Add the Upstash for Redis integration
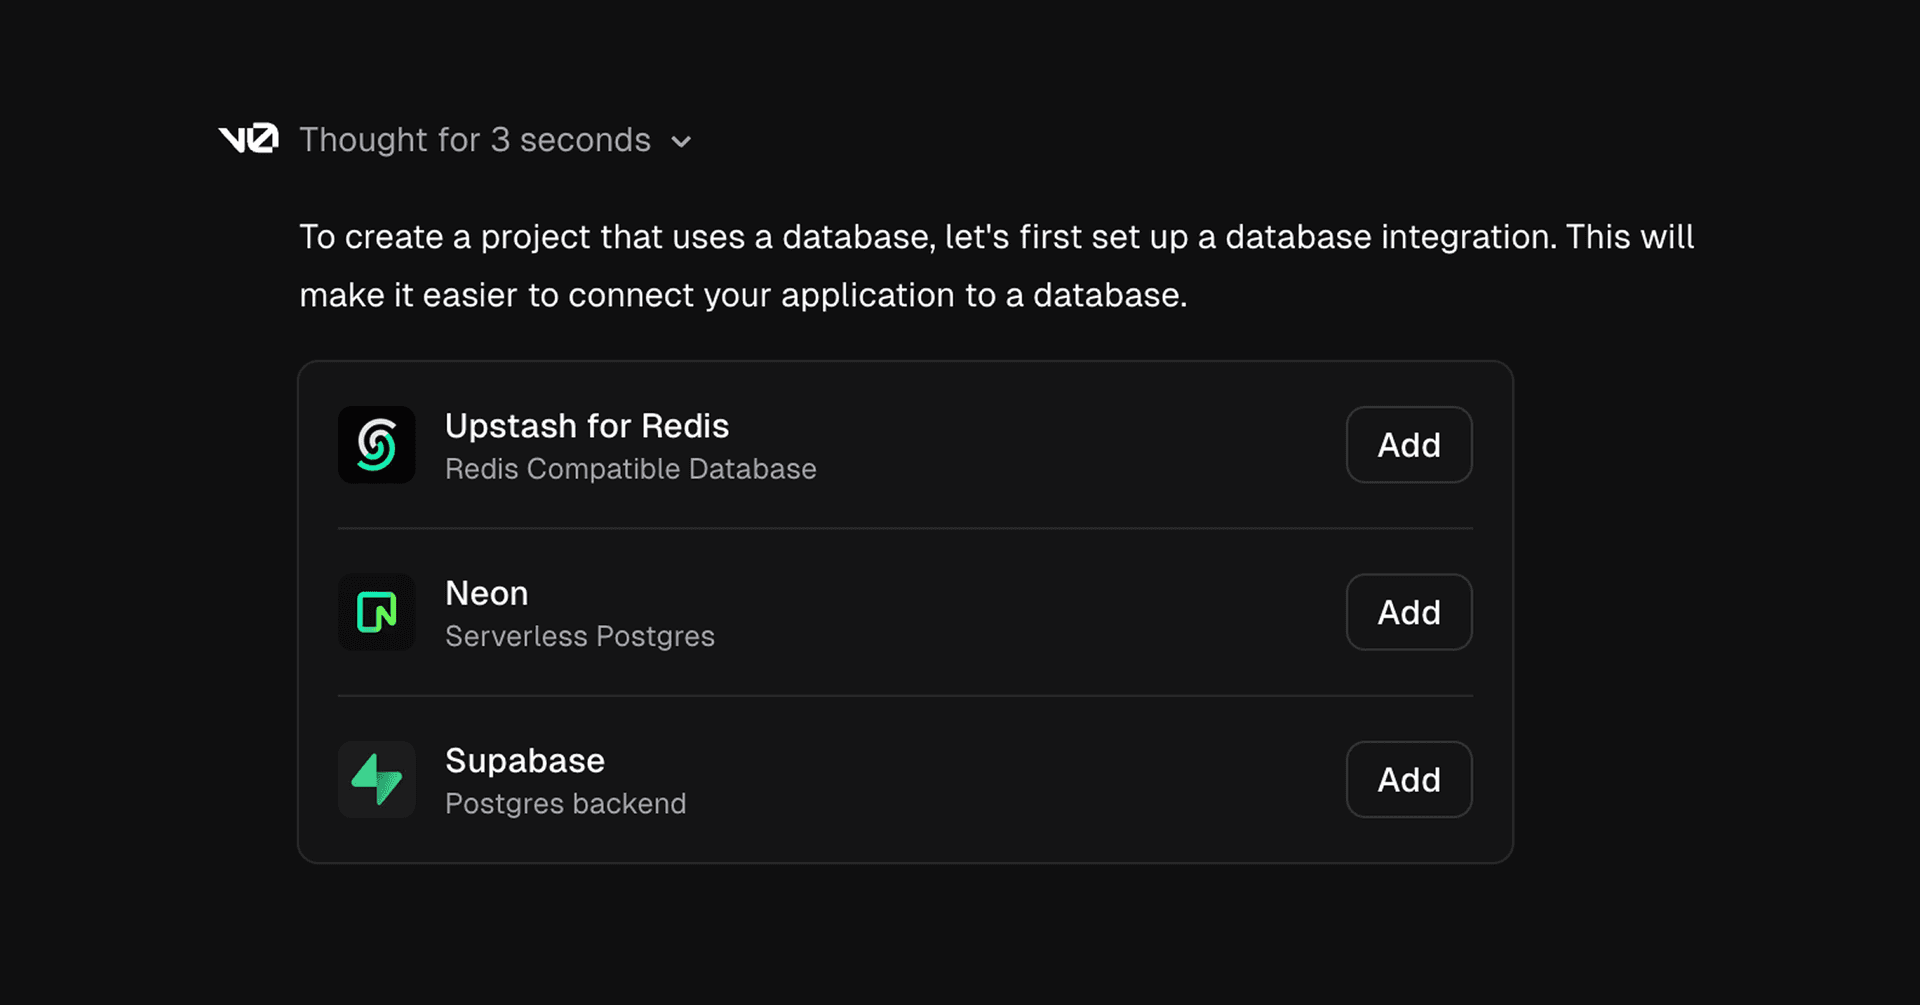 (x=1408, y=445)
